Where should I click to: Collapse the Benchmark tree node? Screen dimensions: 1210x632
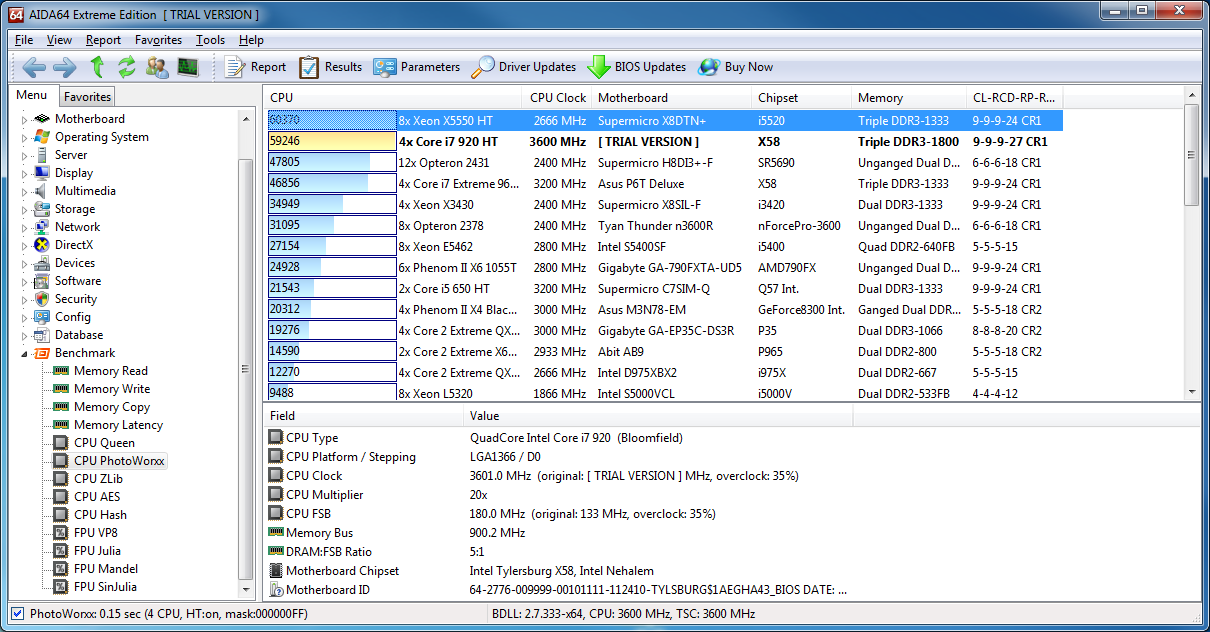coord(25,353)
